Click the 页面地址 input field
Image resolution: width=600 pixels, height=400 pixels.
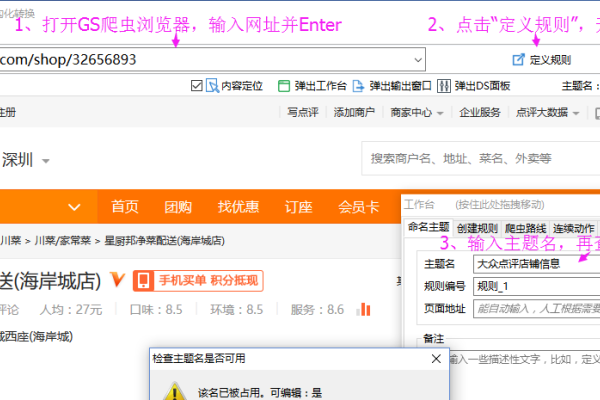click(536, 309)
